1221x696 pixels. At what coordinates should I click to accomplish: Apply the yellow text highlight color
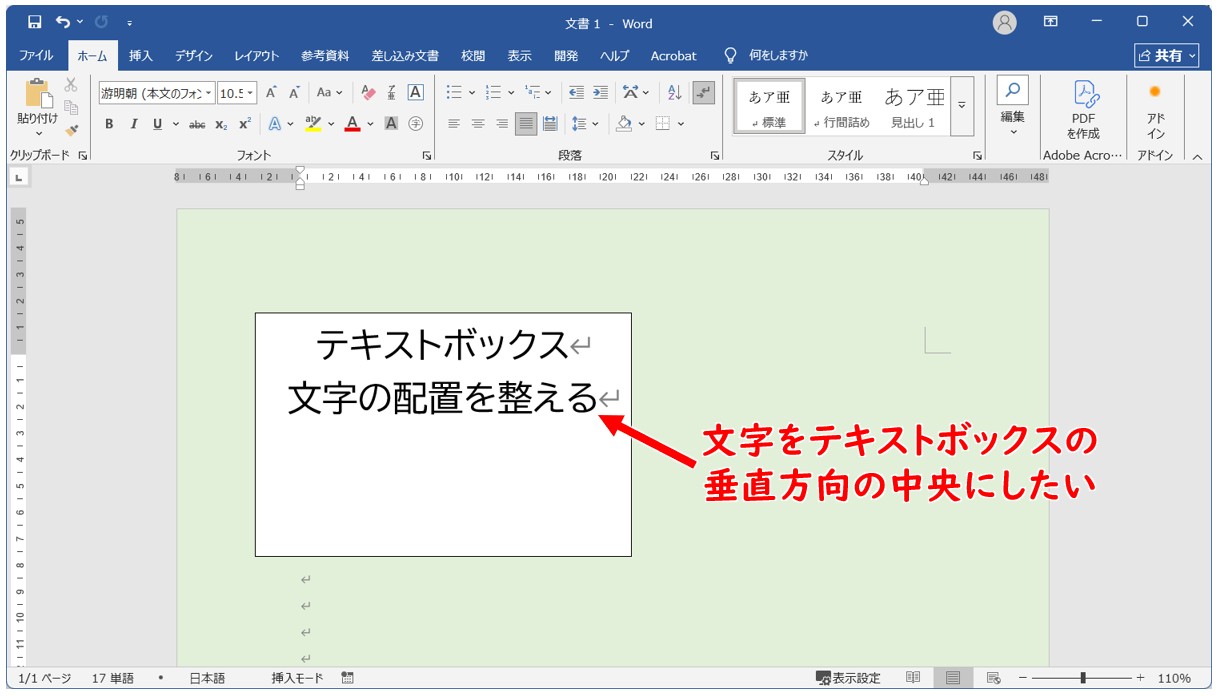[313, 124]
